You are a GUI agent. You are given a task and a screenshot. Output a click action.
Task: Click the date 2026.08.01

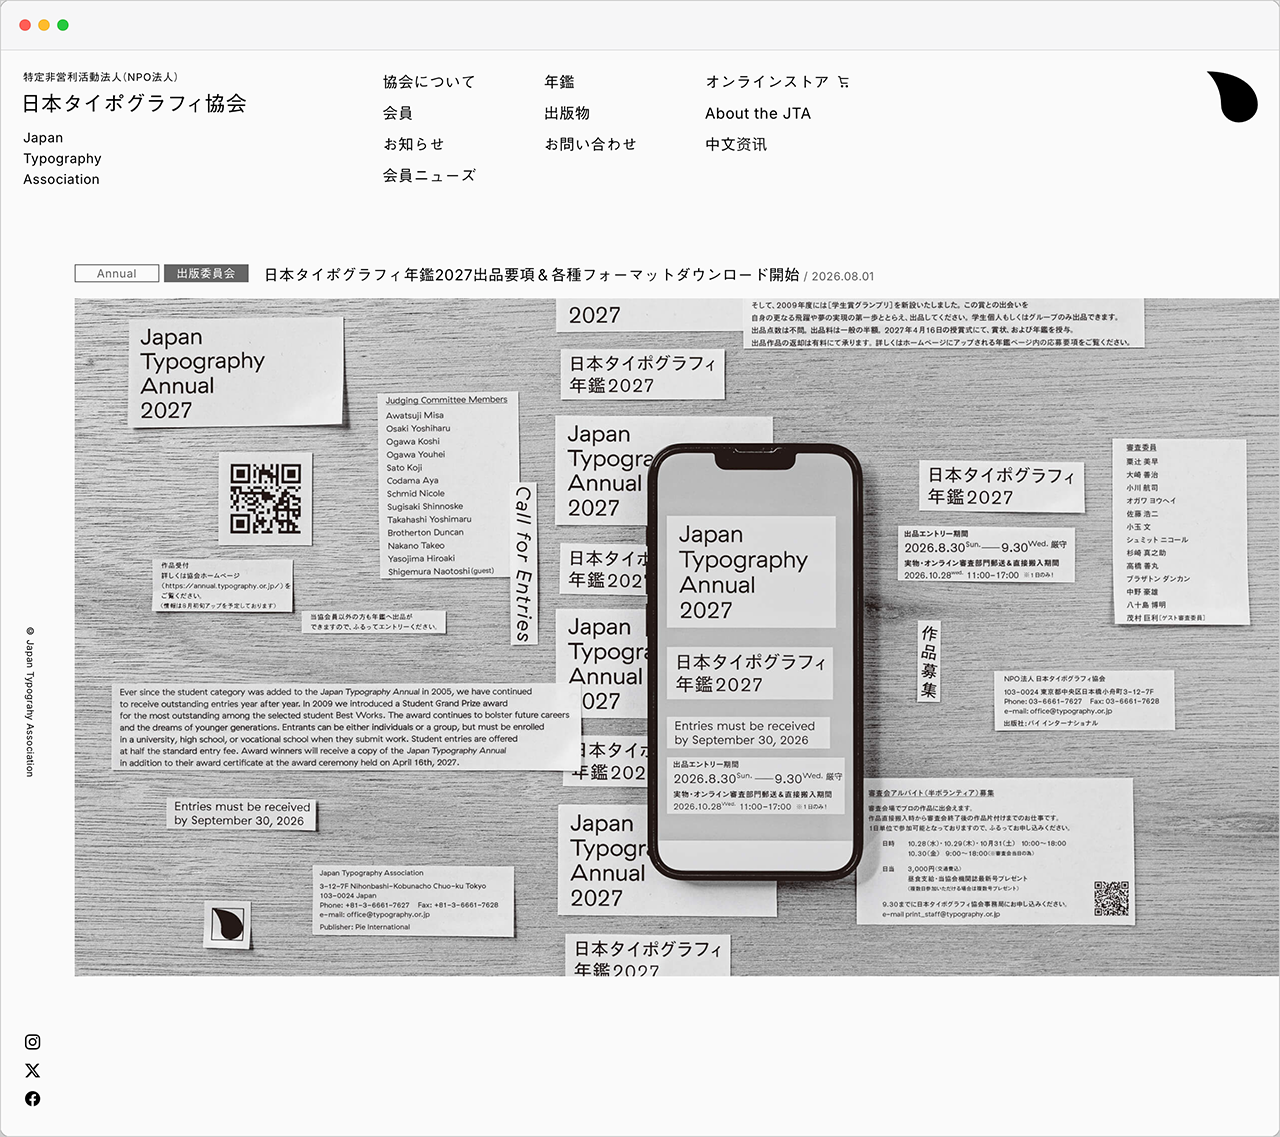(843, 276)
